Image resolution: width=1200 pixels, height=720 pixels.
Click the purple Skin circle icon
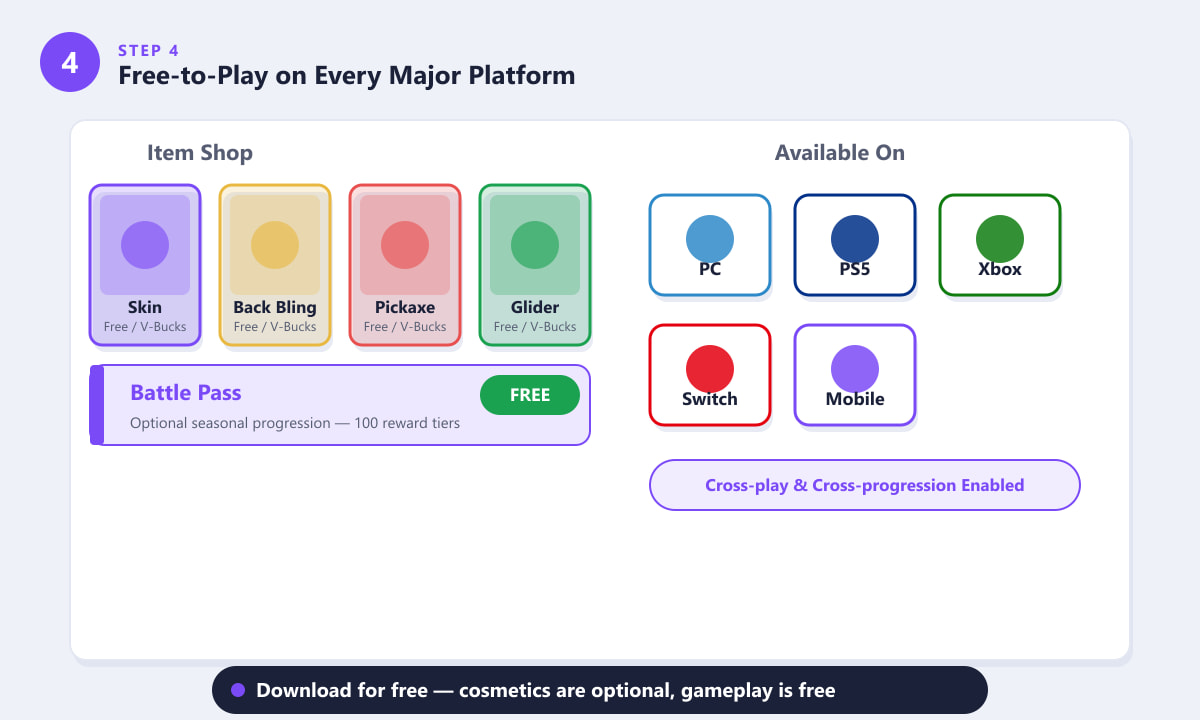click(x=145, y=245)
